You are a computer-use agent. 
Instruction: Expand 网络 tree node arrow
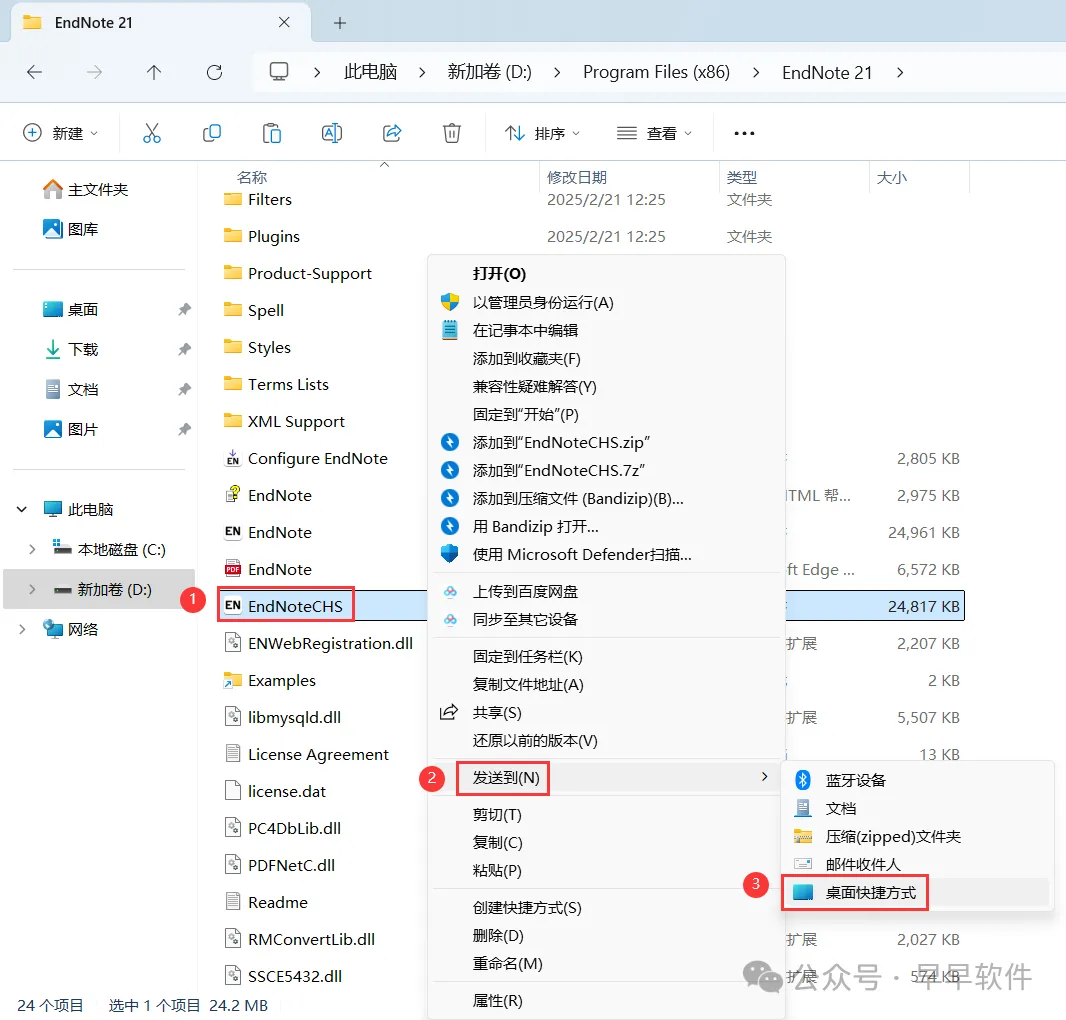tap(22, 630)
